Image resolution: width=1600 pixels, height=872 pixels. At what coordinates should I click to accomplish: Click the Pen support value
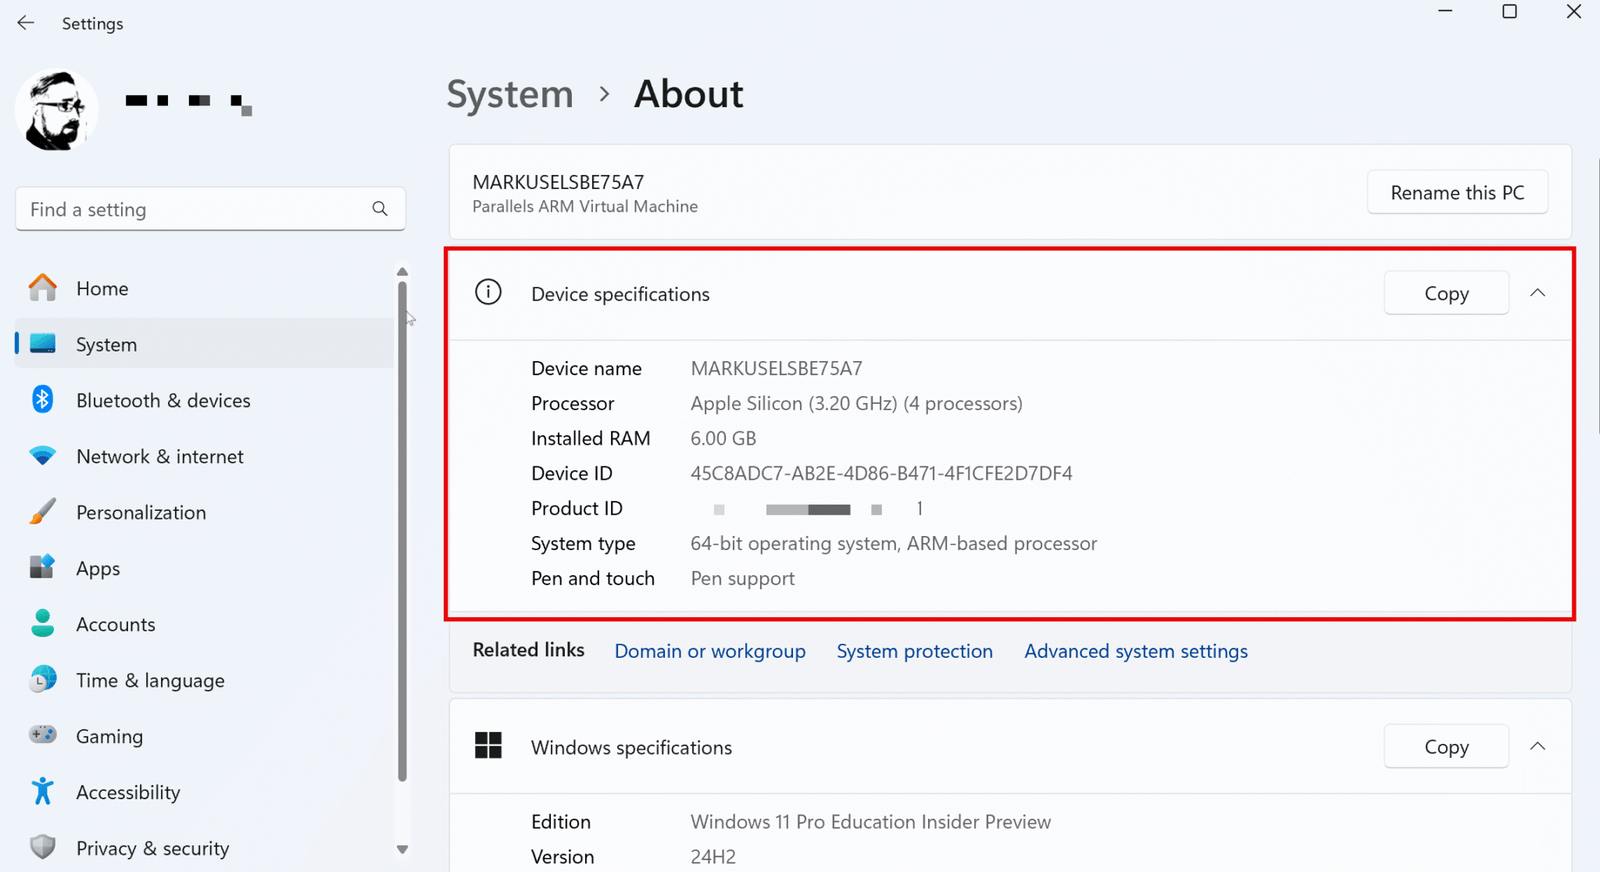tap(742, 578)
